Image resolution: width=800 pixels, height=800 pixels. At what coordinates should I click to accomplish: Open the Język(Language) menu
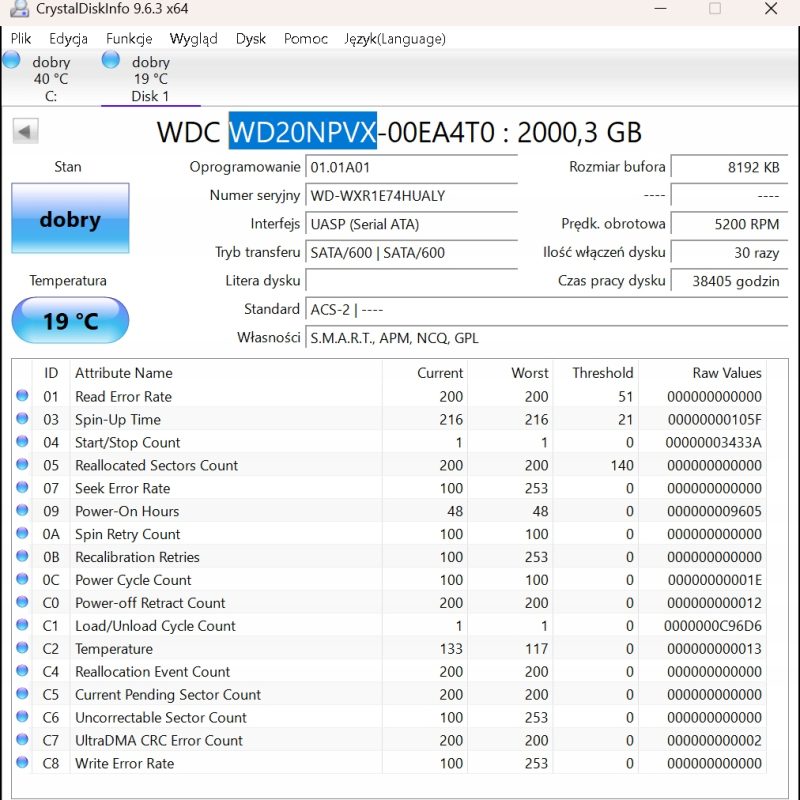pos(394,39)
